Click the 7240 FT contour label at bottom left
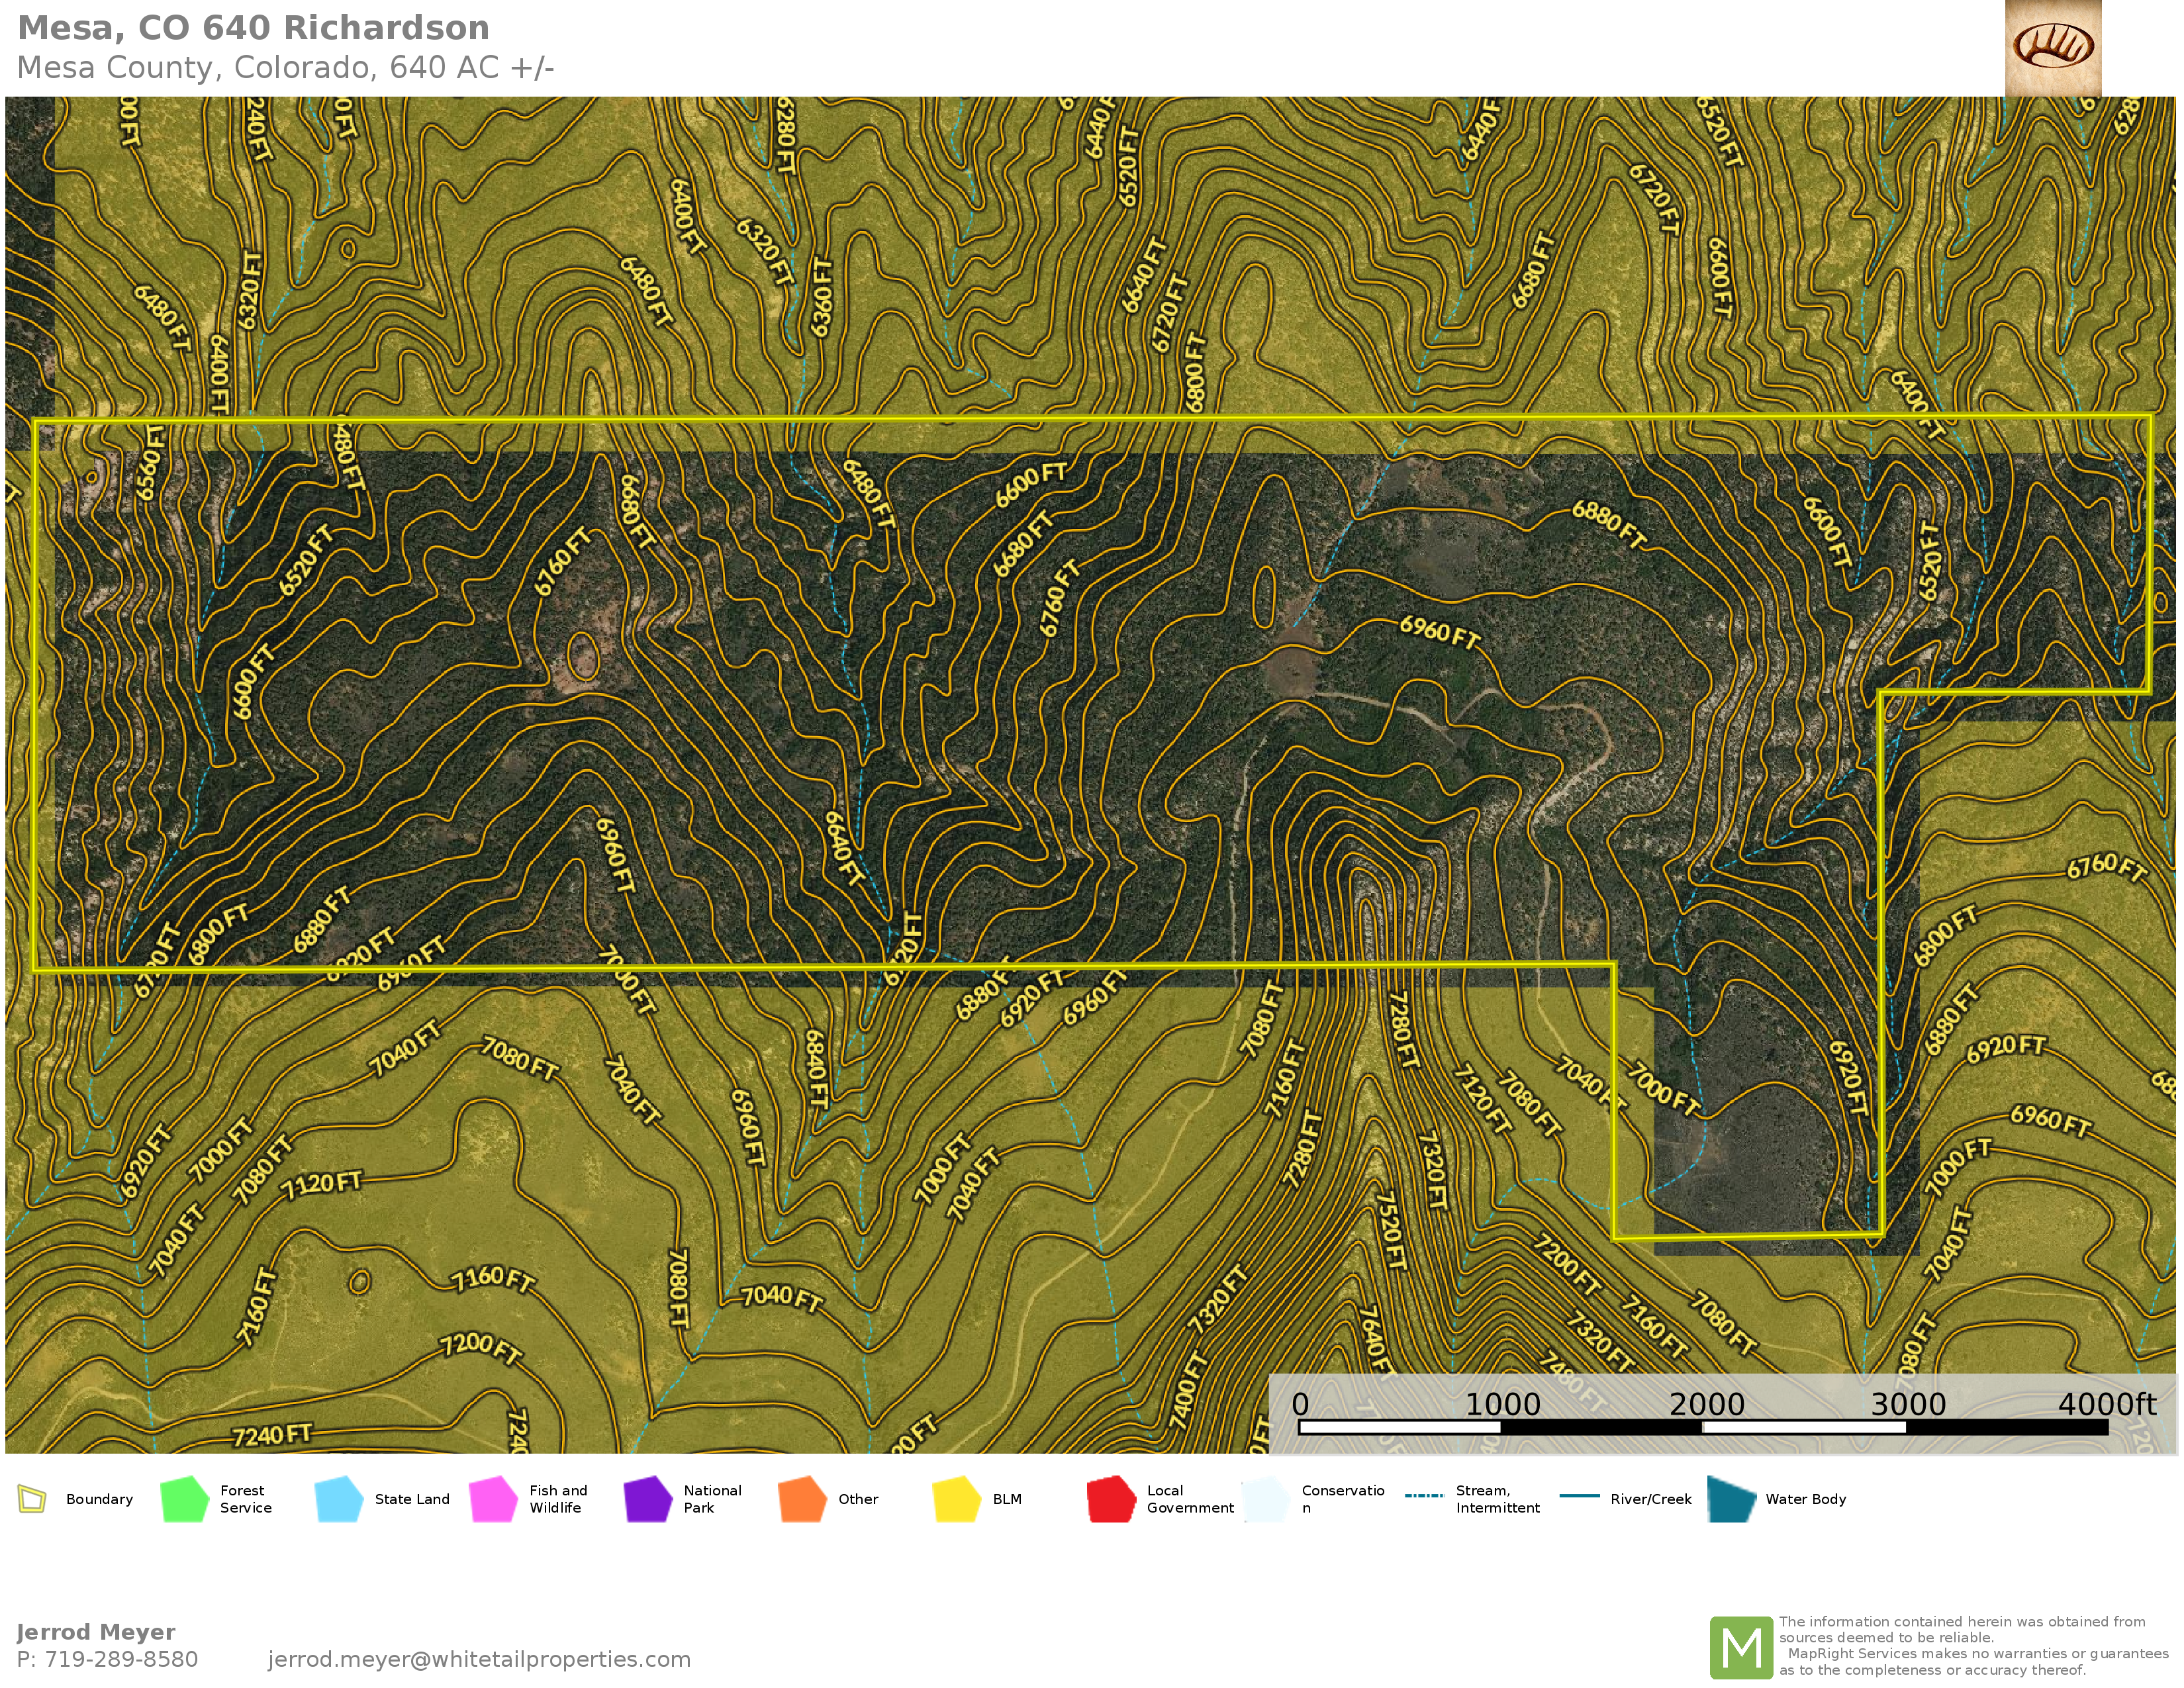Viewport: 2184px width, 1688px height. tap(272, 1435)
